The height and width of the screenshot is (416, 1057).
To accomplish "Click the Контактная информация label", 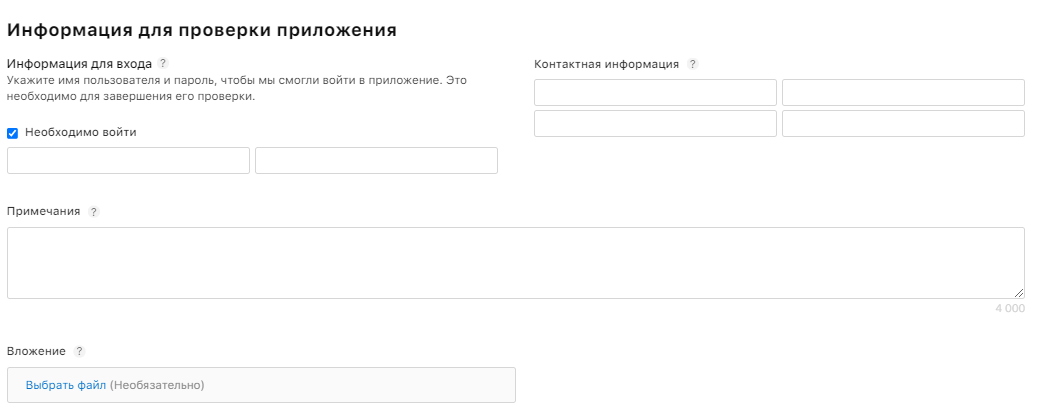I will [x=606, y=65].
